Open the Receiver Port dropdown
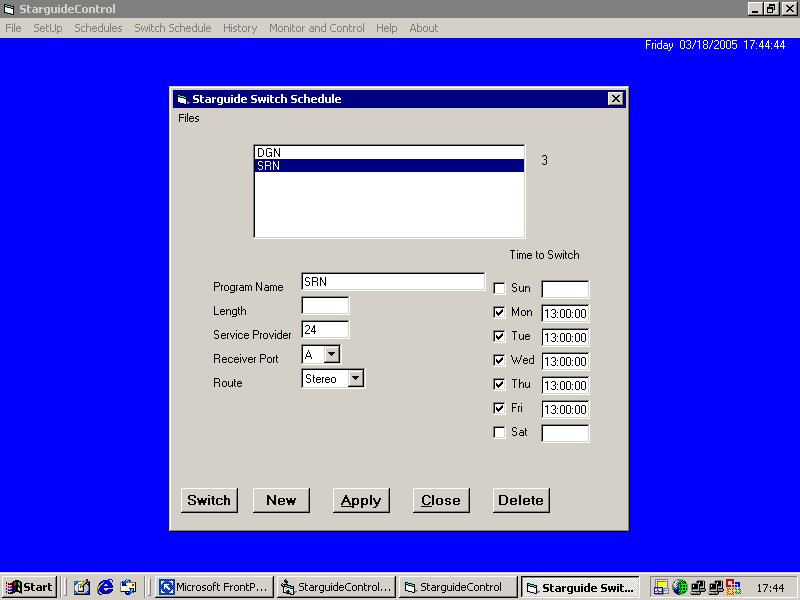Viewport: 800px width, 600px height. tap(332, 354)
